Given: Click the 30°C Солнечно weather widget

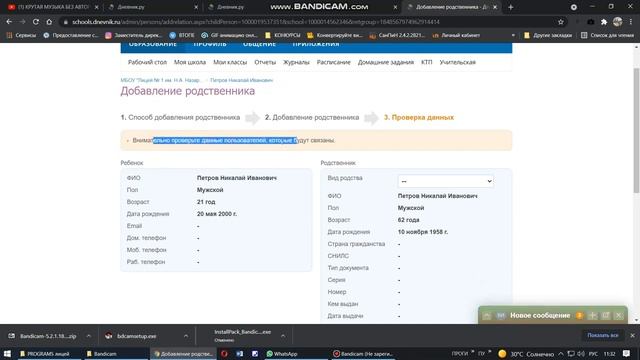Looking at the screenshot, I should 526,354.
